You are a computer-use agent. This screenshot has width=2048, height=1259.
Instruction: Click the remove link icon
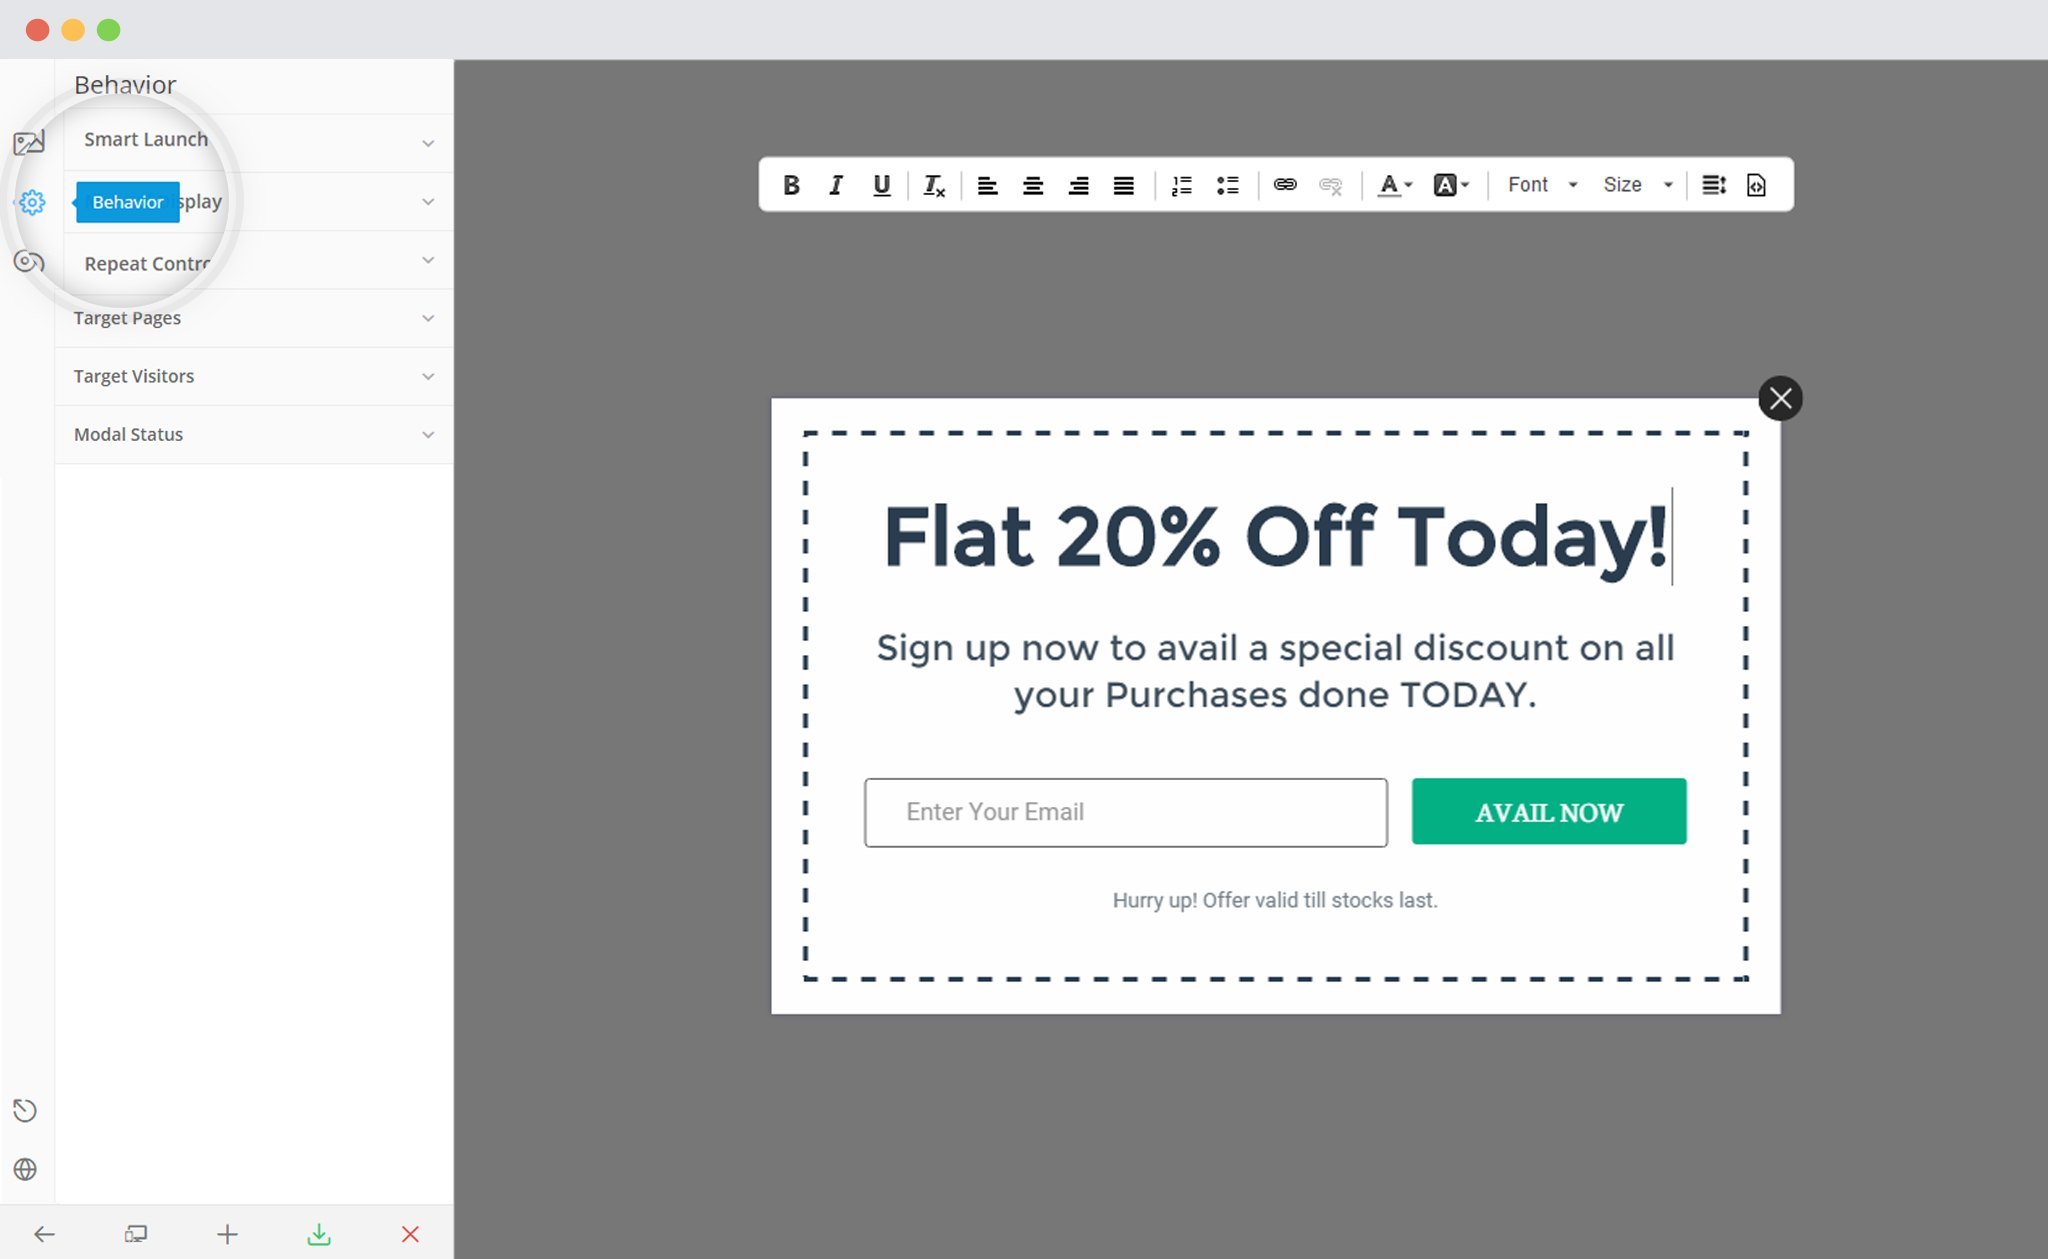(1330, 184)
